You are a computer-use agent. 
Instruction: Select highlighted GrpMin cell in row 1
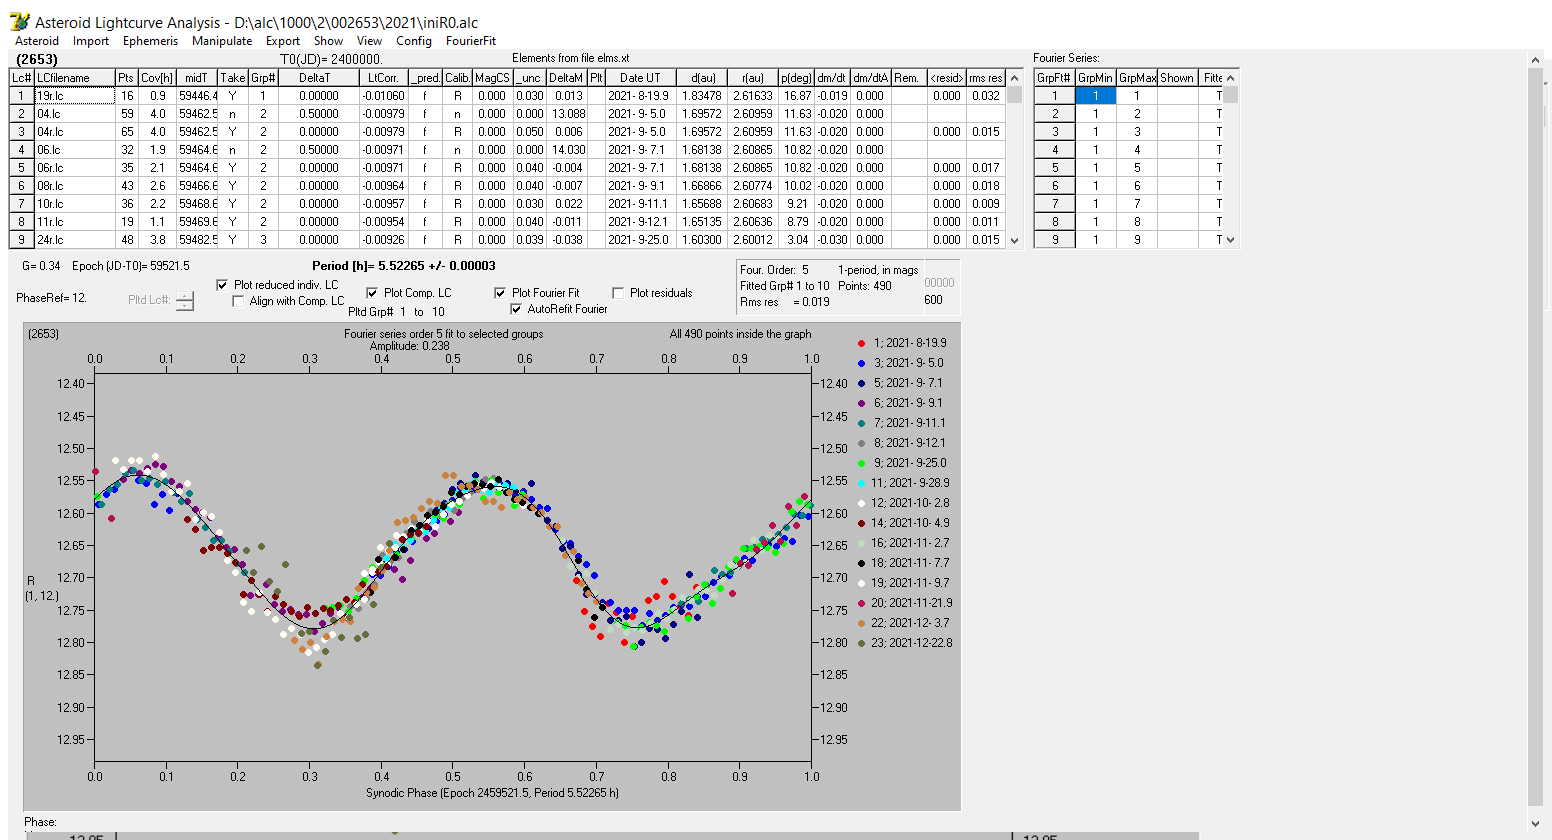coord(1095,96)
